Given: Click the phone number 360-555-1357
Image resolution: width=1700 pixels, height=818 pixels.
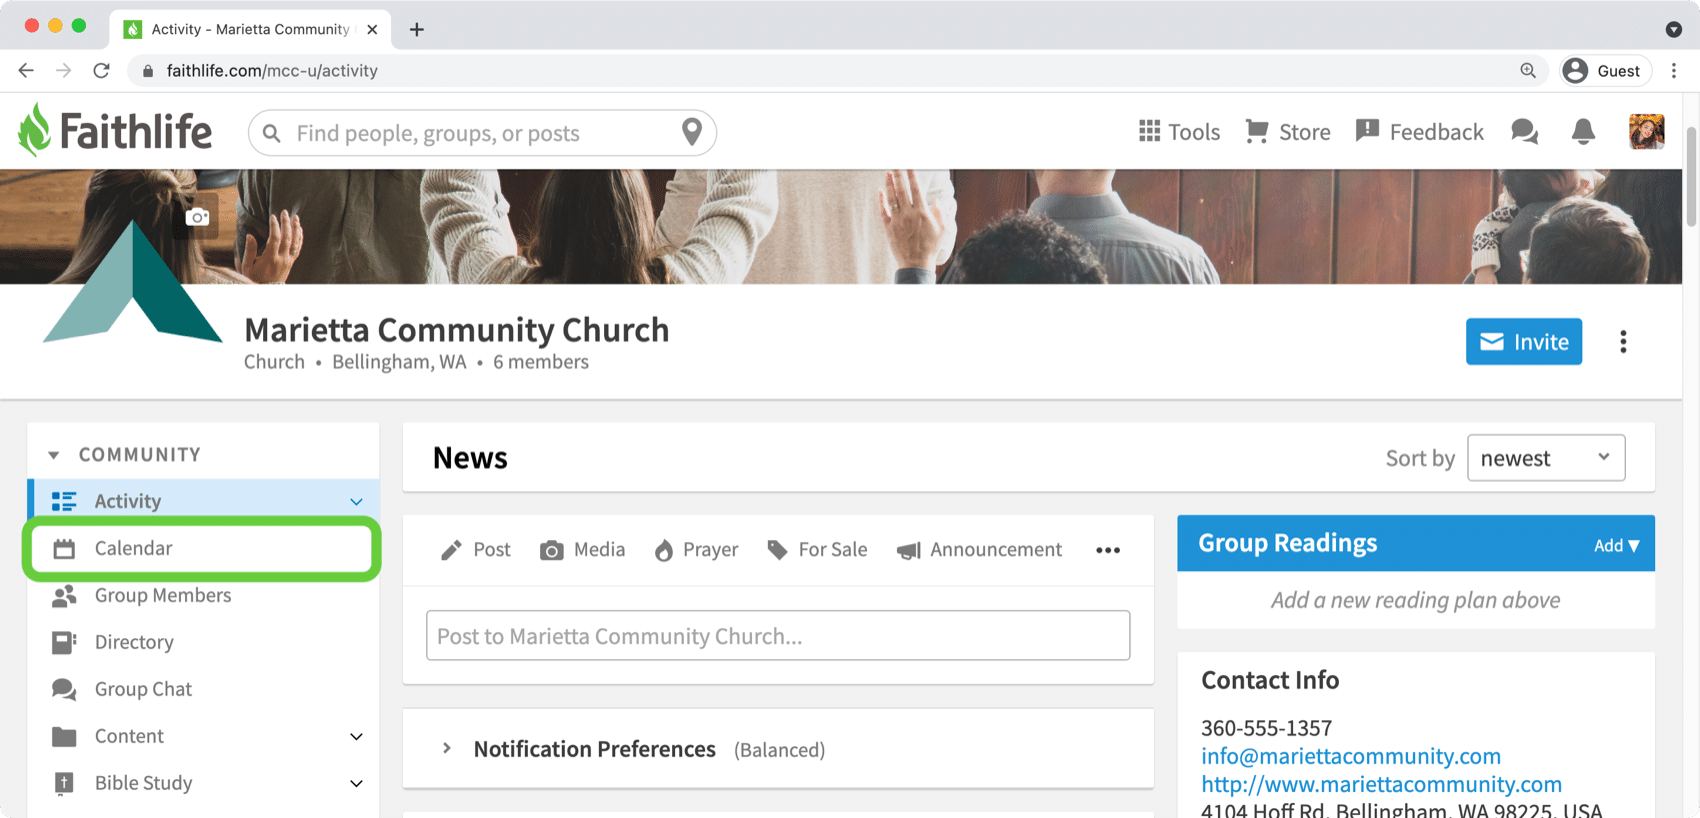Looking at the screenshot, I should (1266, 728).
